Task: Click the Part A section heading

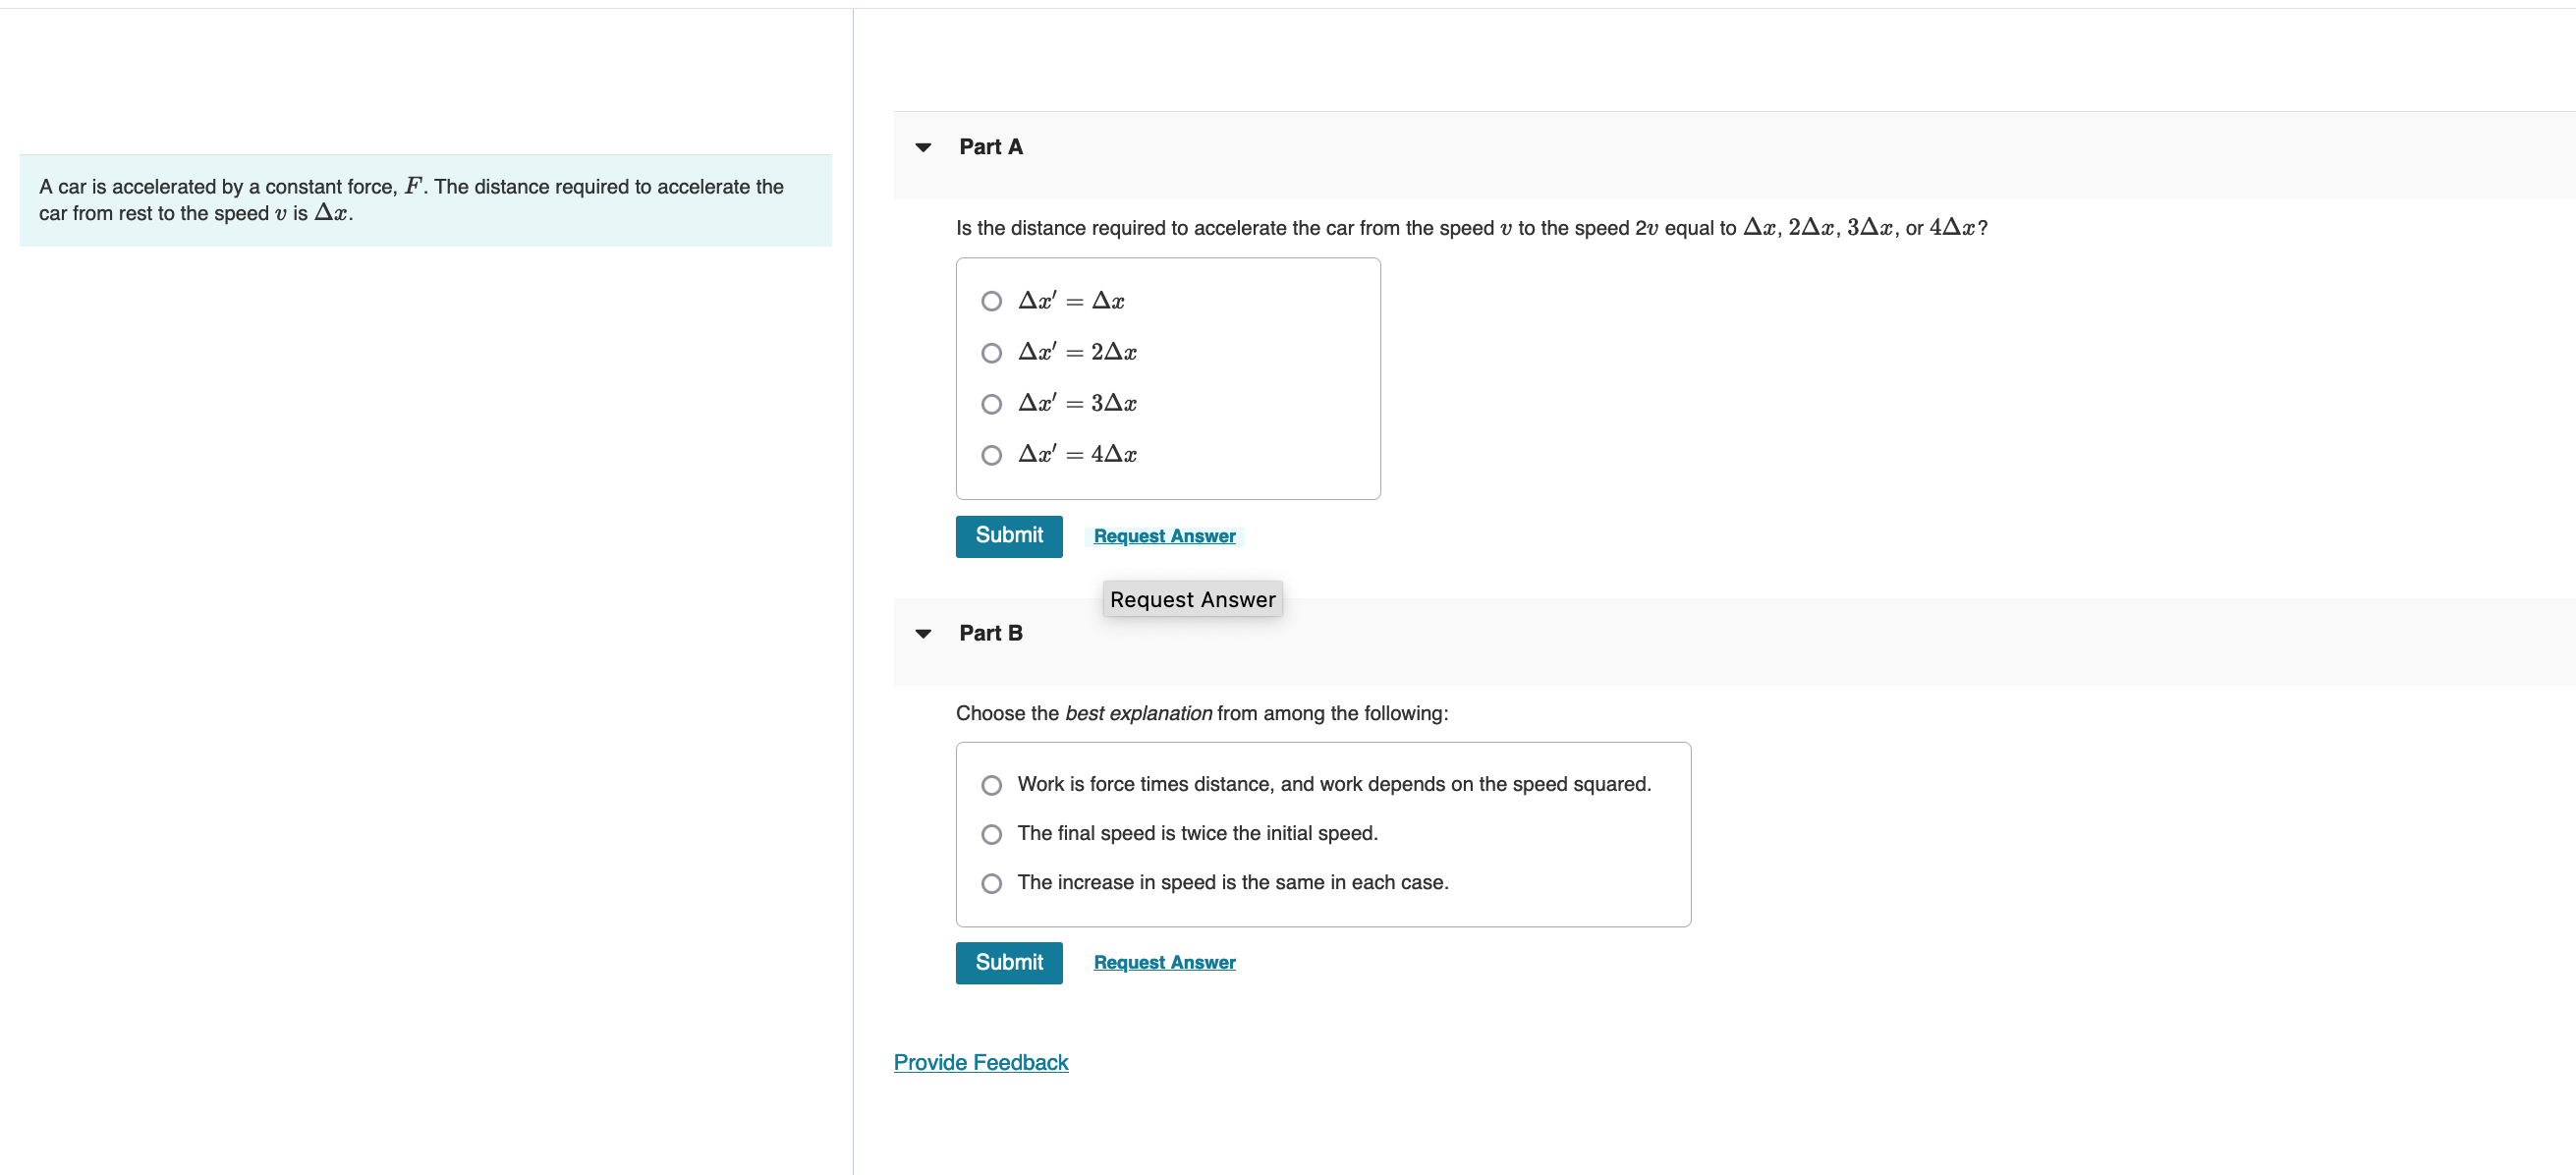Action: [x=990, y=147]
